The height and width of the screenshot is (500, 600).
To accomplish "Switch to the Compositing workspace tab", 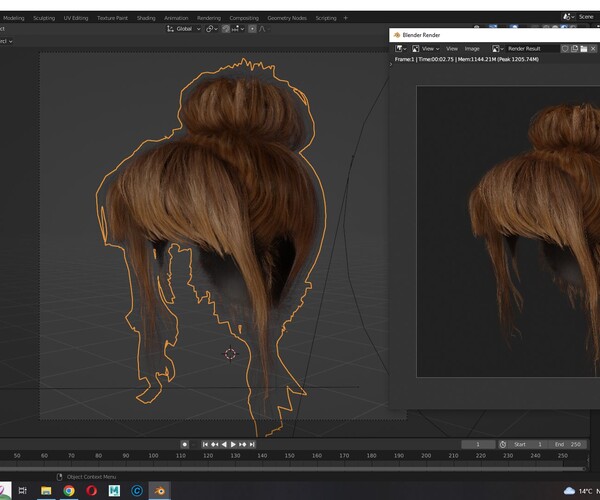I will 244,18.
